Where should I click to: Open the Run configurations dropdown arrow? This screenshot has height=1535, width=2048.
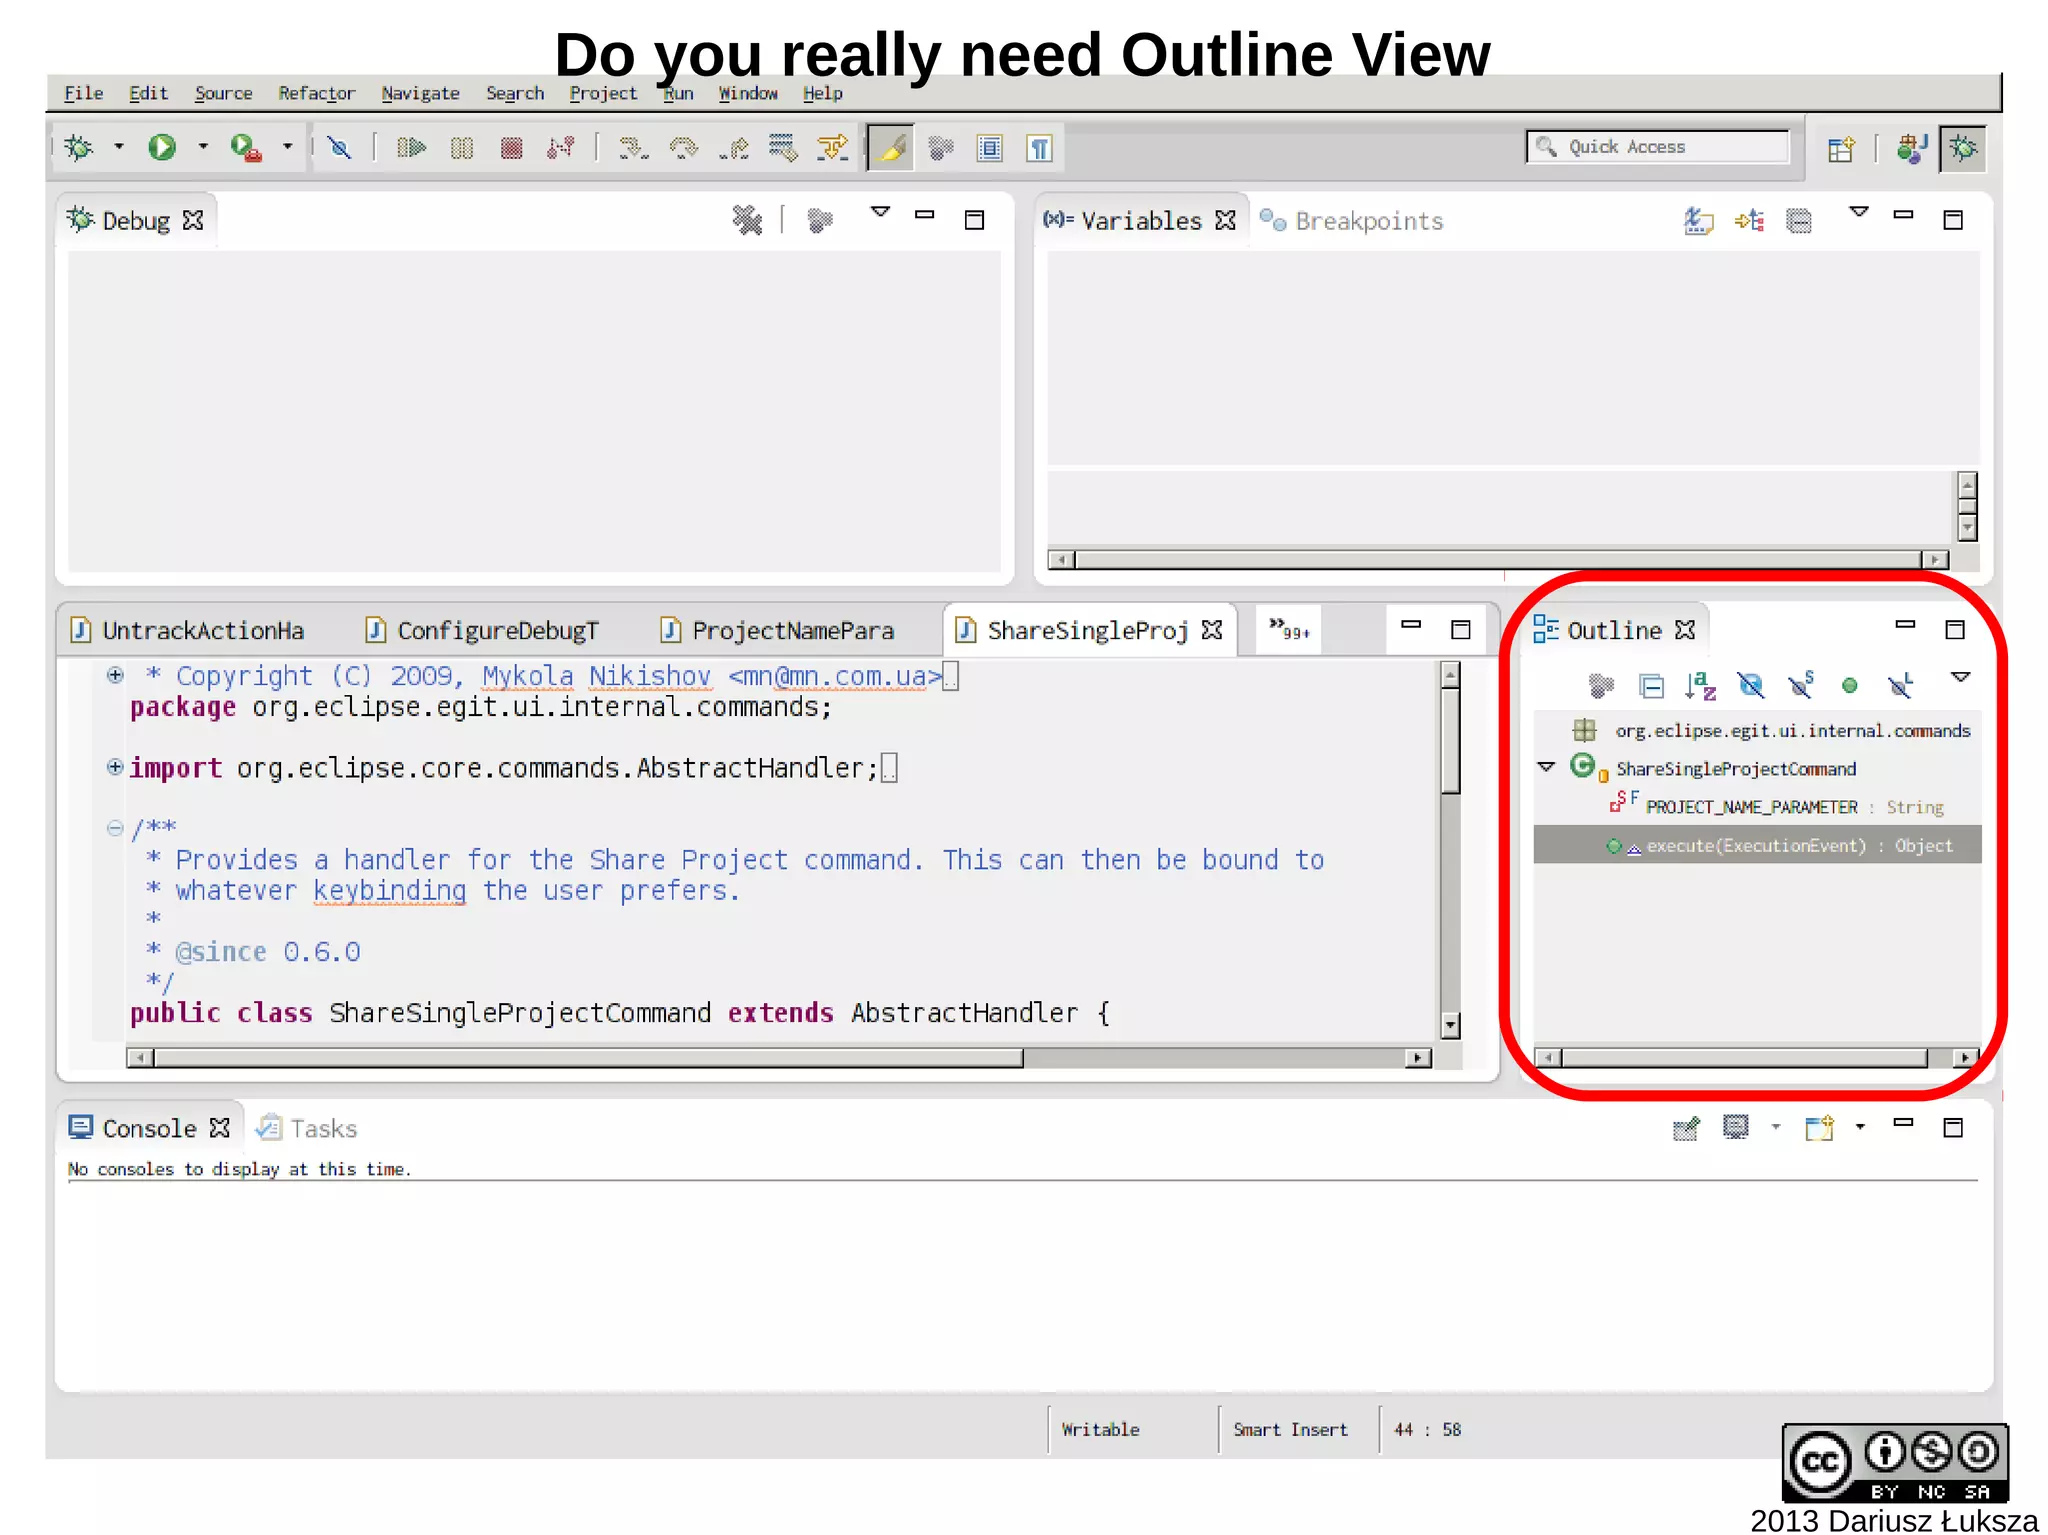(203, 147)
